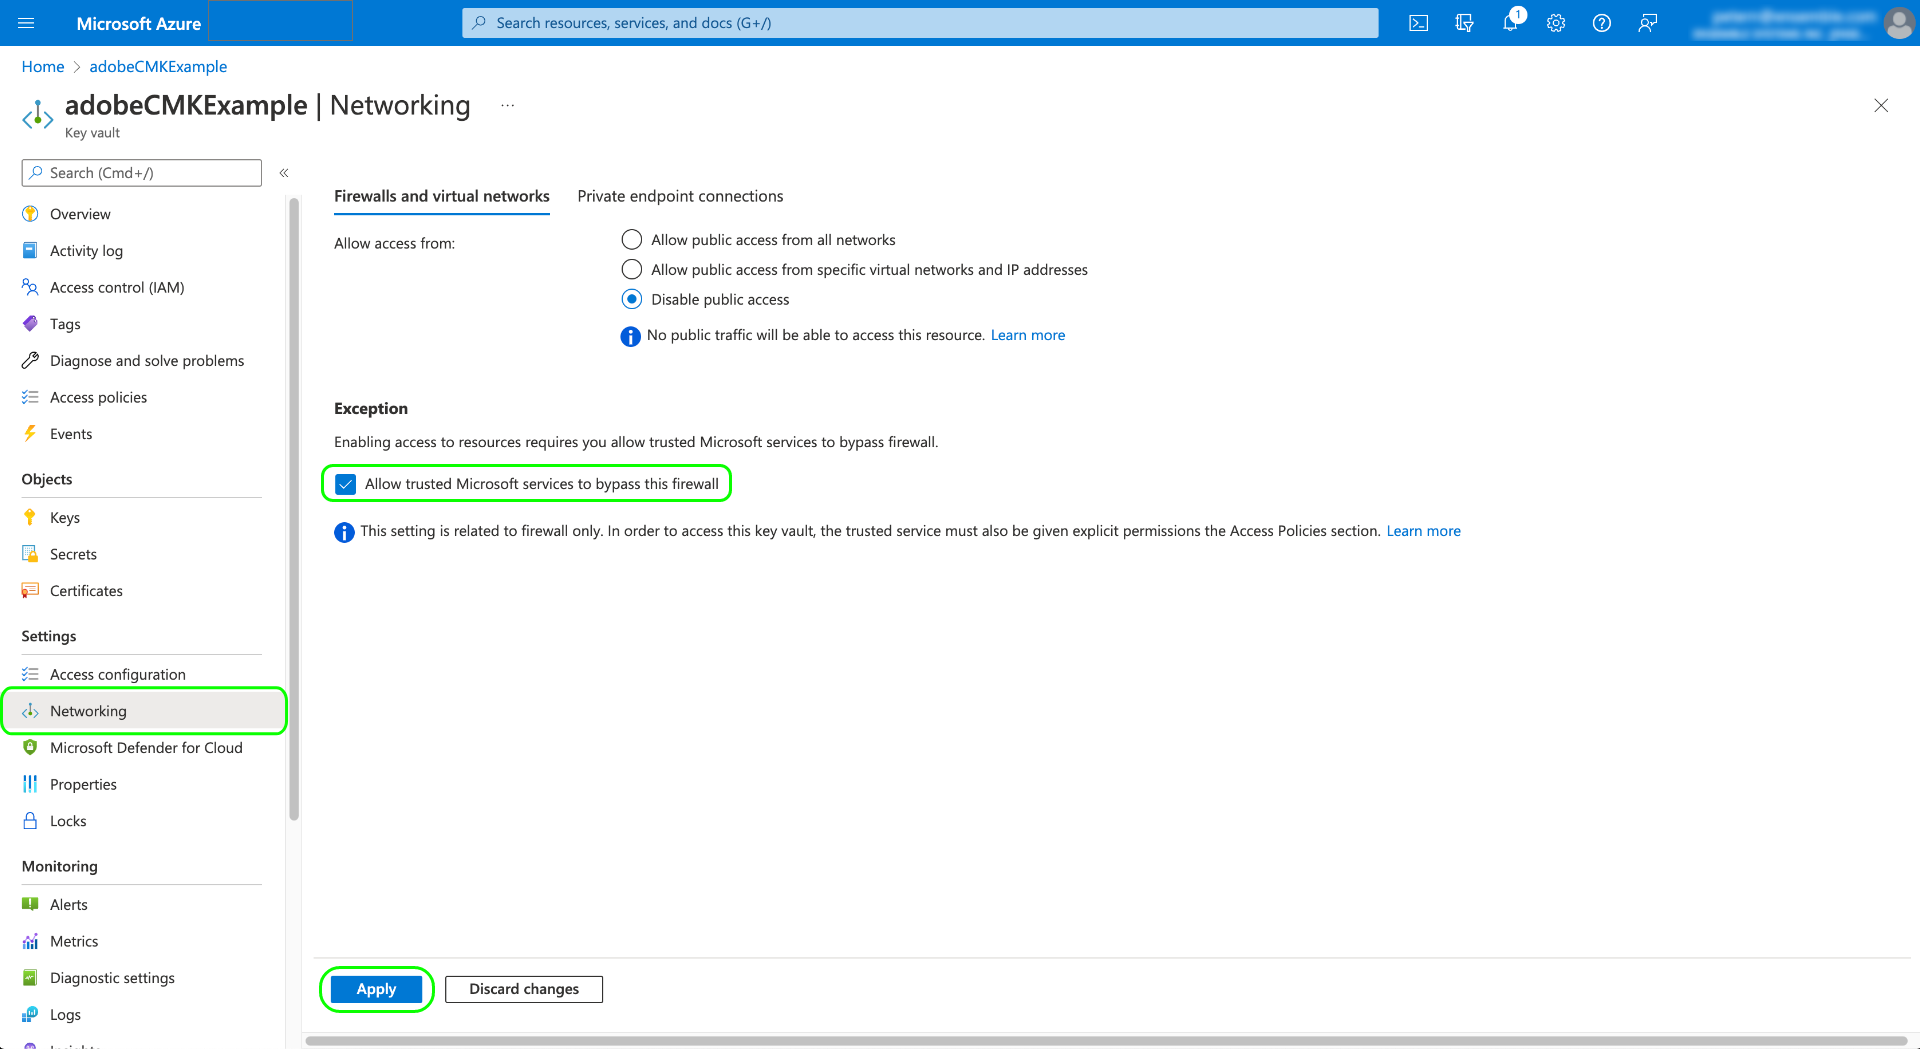This screenshot has height=1050, width=1920.
Task: Open Learn more about trusted service permissions
Action: pyautogui.click(x=1423, y=531)
